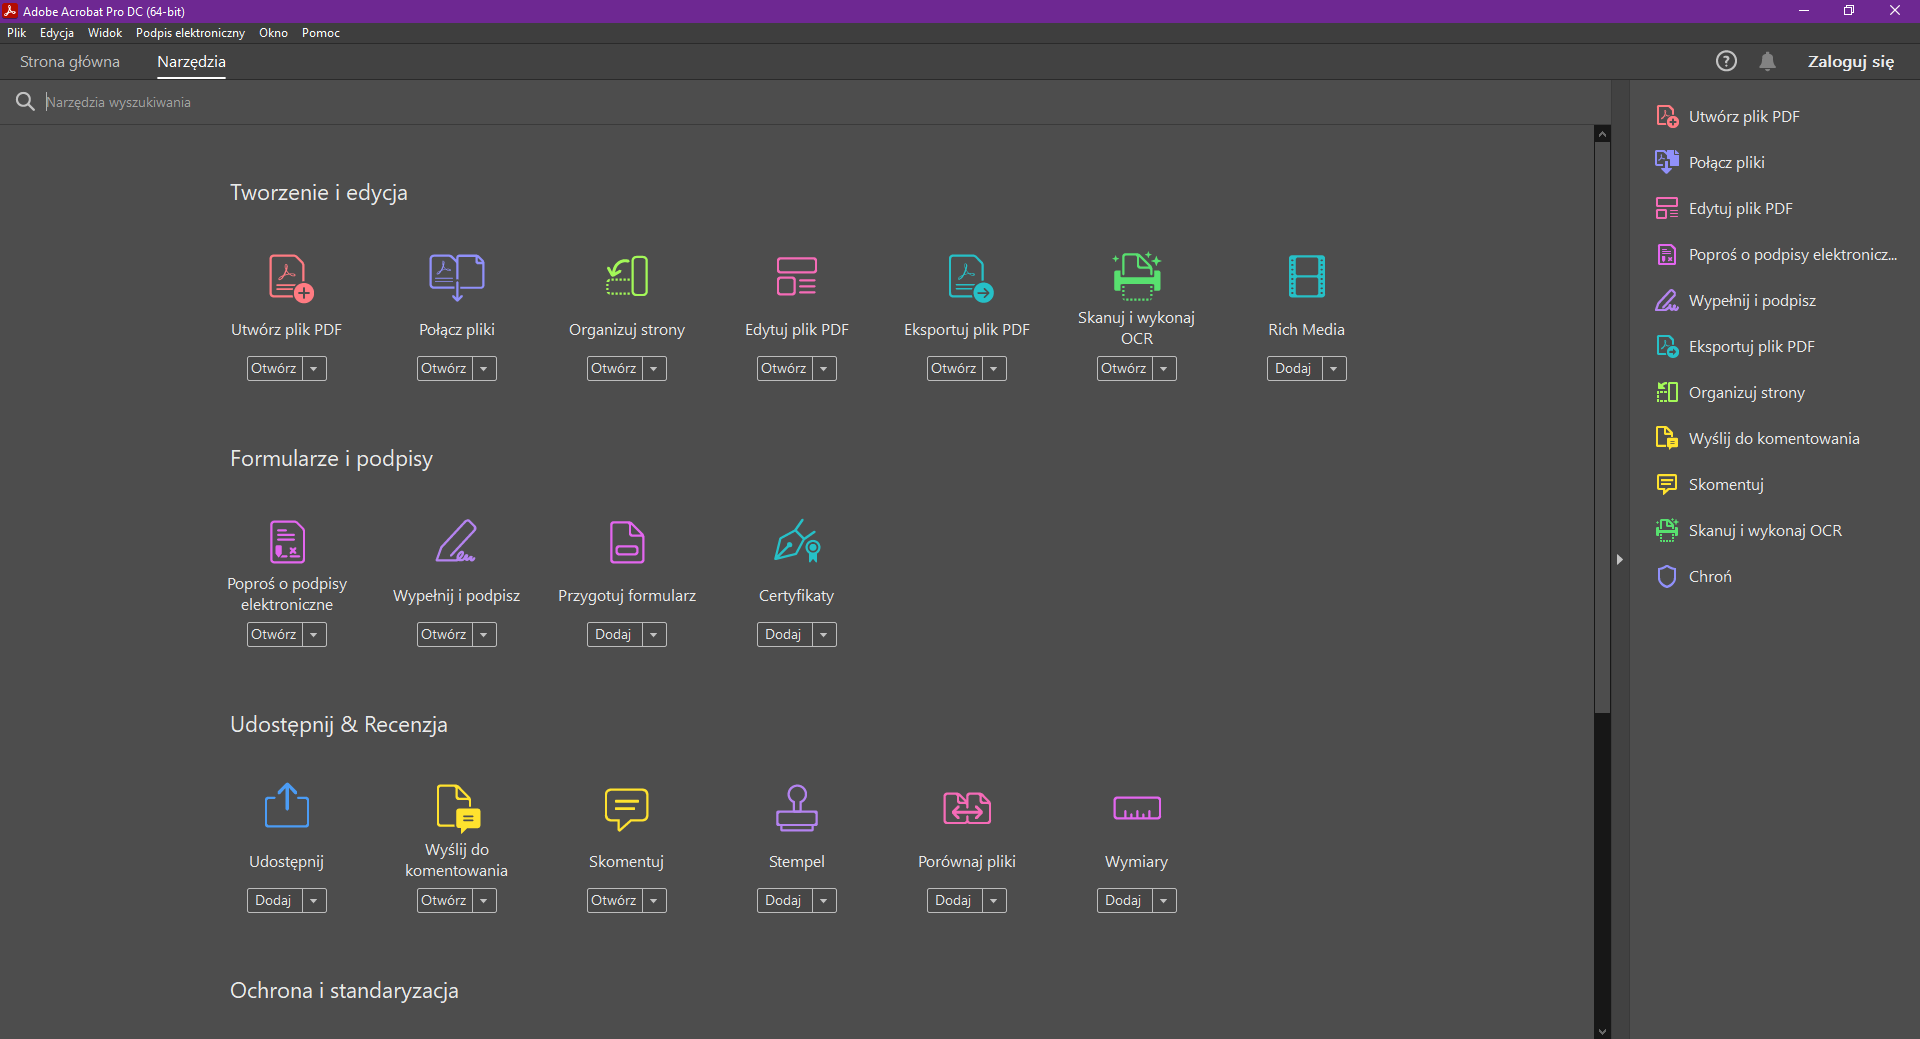Open the Plik menu

[17, 33]
